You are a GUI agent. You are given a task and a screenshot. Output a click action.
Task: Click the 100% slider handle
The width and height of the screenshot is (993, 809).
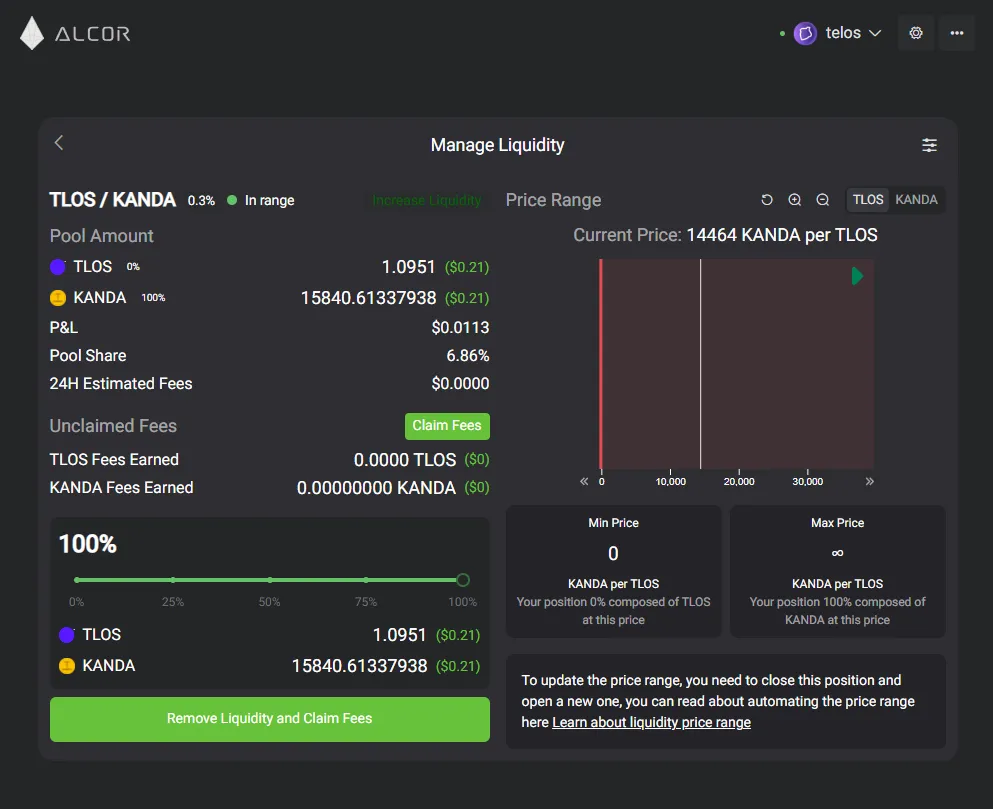click(463, 580)
